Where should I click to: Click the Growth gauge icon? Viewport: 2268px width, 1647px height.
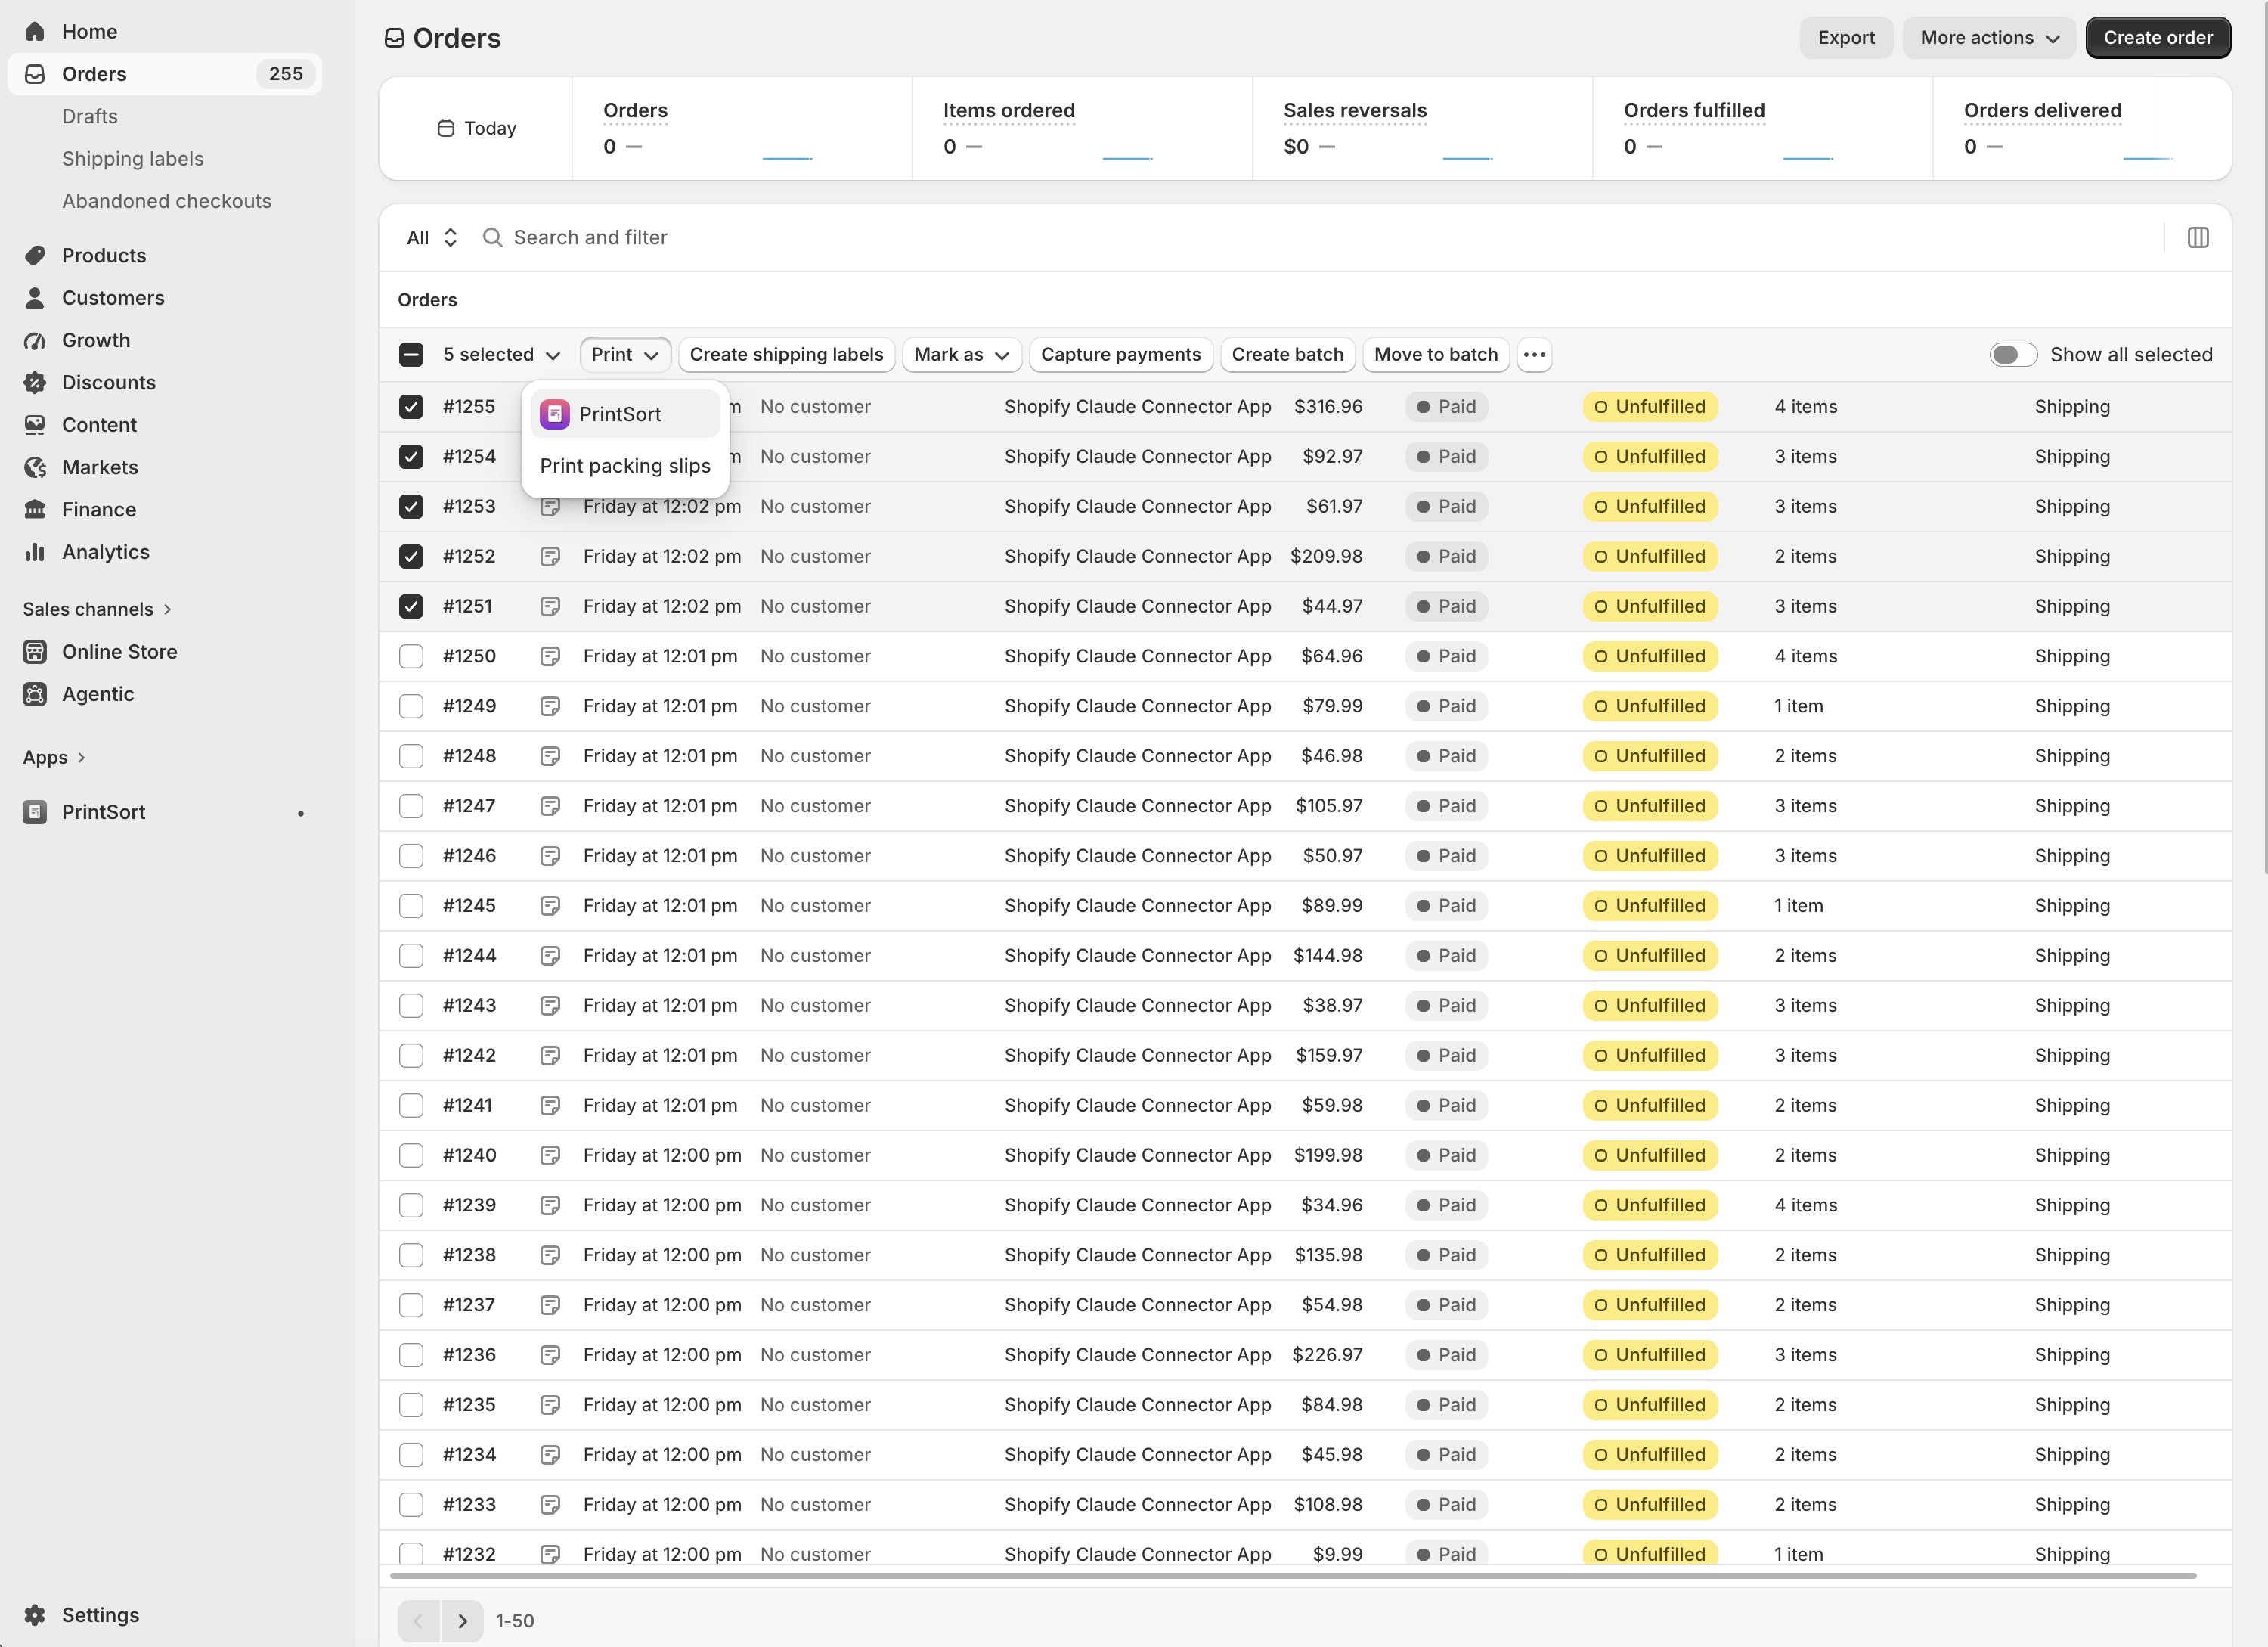(35, 340)
